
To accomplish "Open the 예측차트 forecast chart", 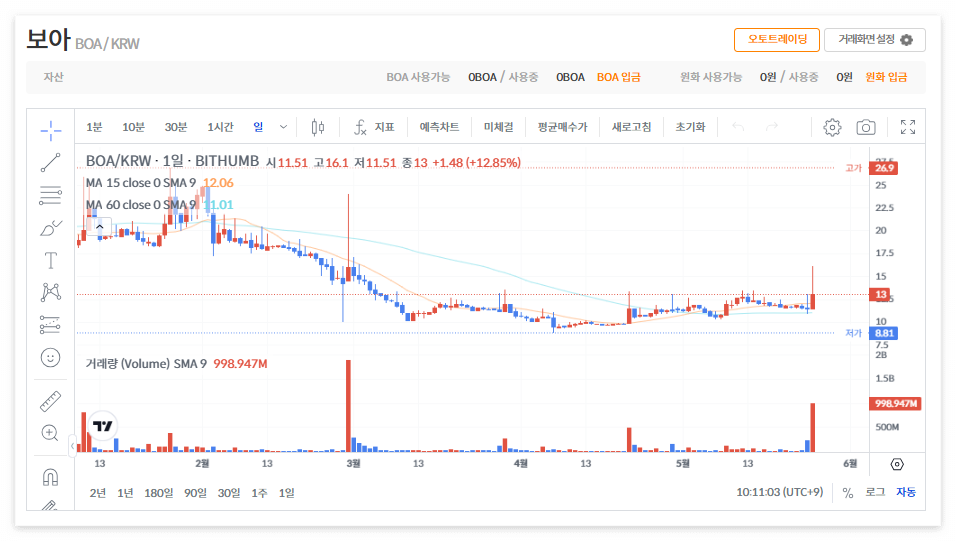I will pos(439,127).
